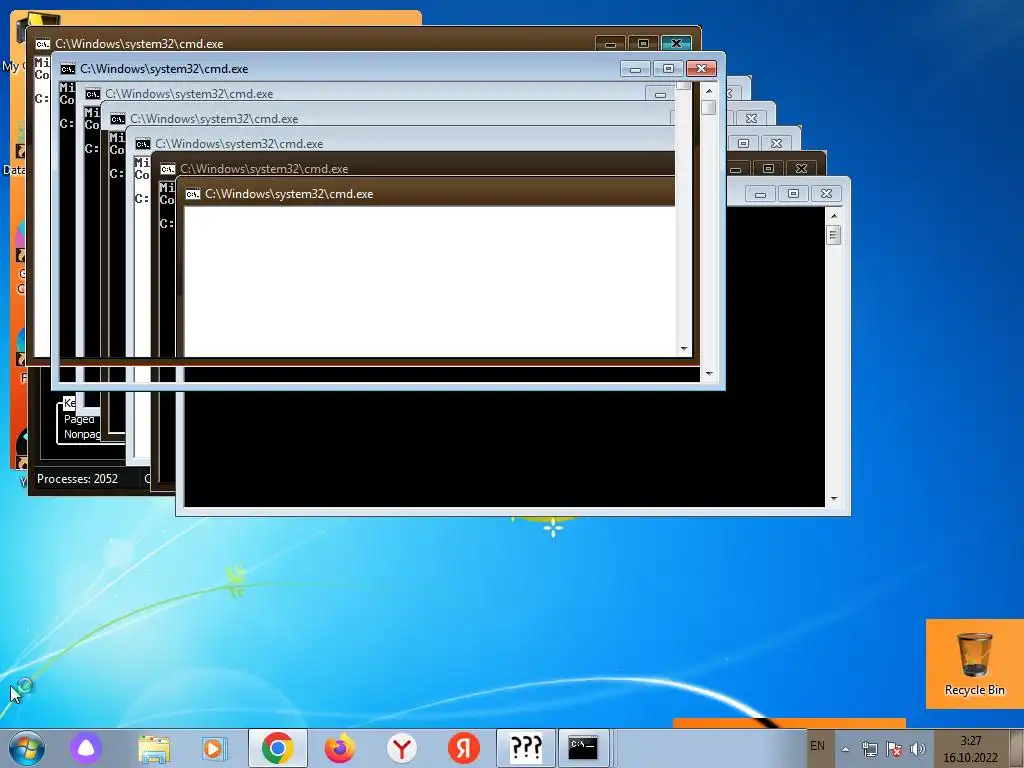The image size is (1024, 768).
Task: Close the backmost dark-titled cmd window
Action: [677, 44]
